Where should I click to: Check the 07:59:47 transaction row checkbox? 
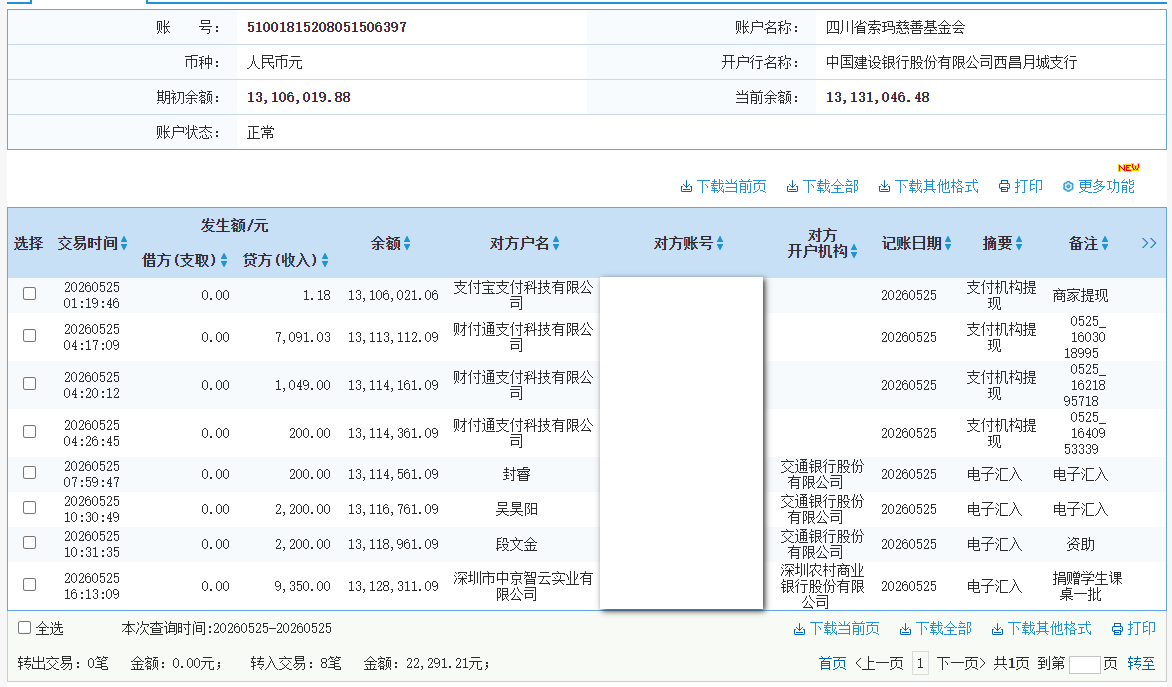click(x=29, y=472)
